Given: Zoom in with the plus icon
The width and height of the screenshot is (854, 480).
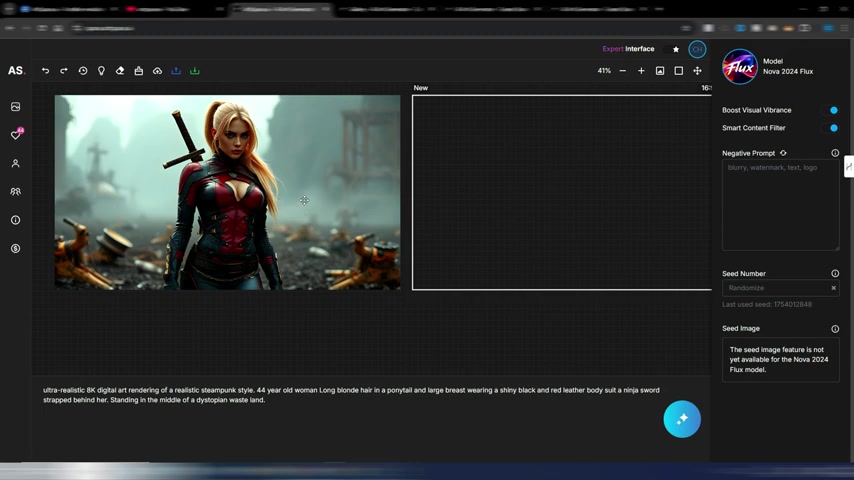Looking at the screenshot, I should coord(641,71).
